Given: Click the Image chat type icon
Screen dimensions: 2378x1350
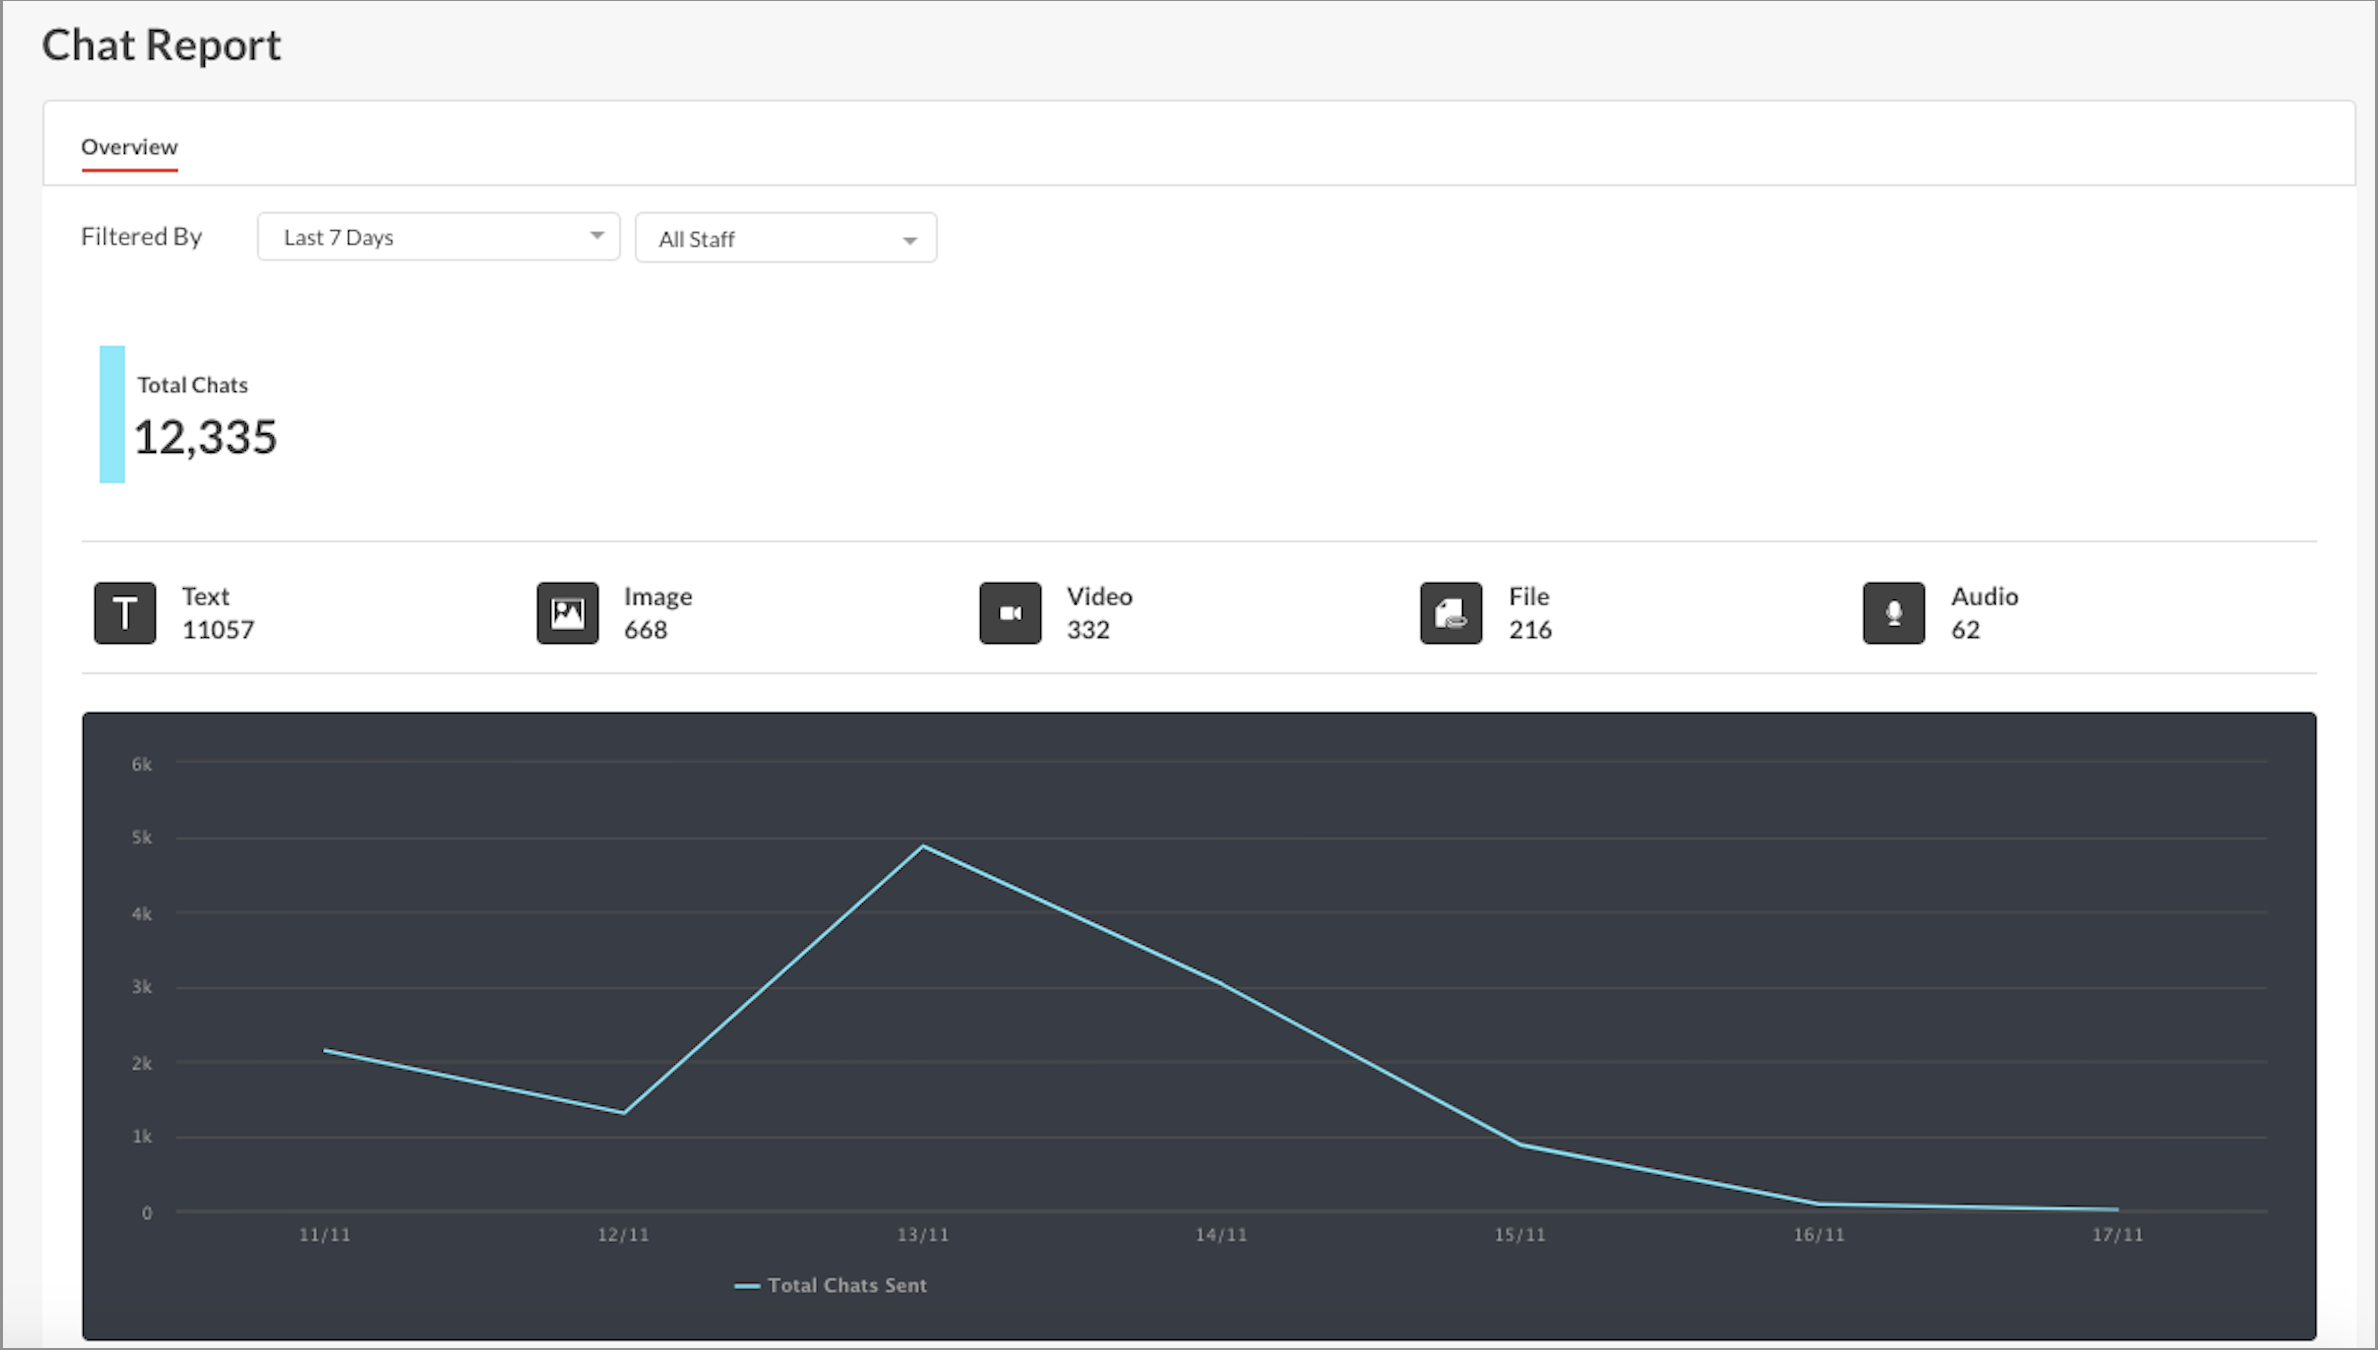Looking at the screenshot, I should pos(568,613).
